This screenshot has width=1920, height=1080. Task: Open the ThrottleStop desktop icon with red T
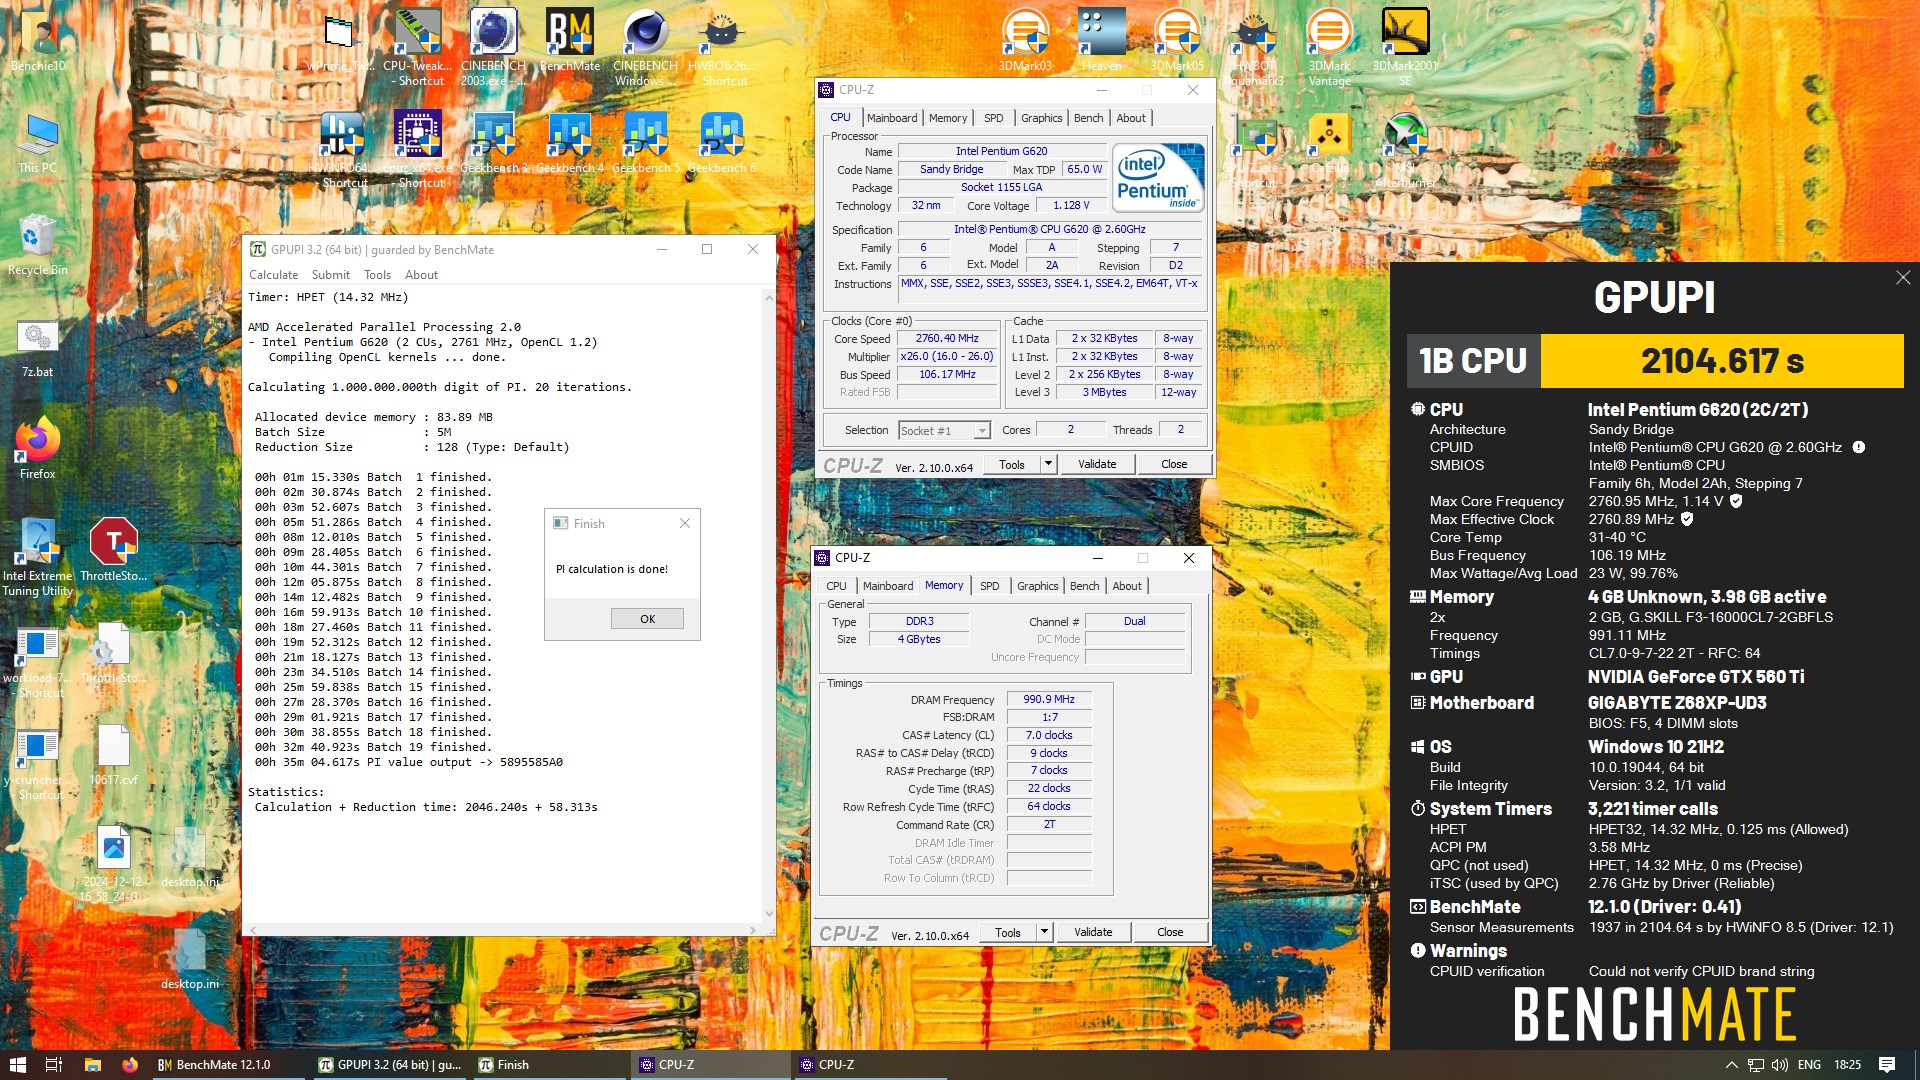tap(113, 550)
